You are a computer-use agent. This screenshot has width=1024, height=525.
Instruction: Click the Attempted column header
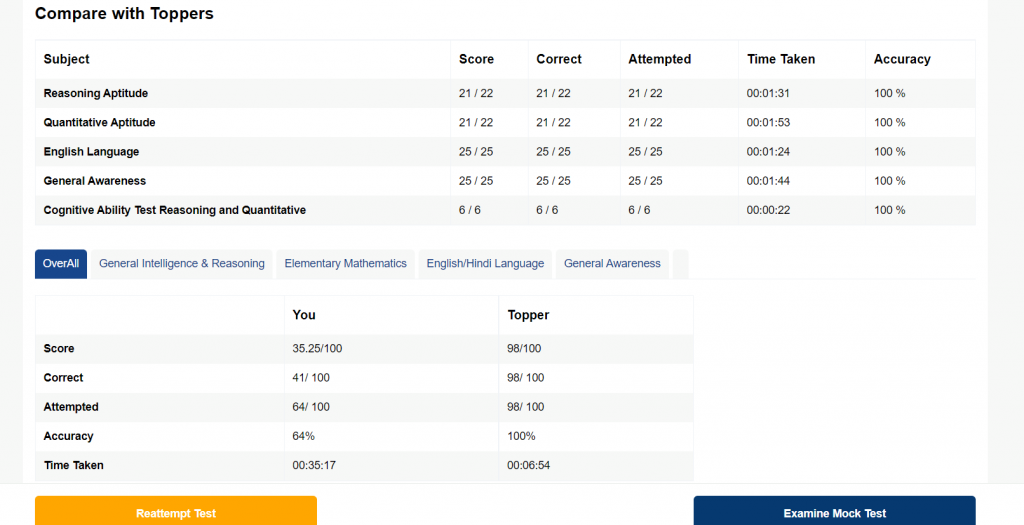(660, 59)
